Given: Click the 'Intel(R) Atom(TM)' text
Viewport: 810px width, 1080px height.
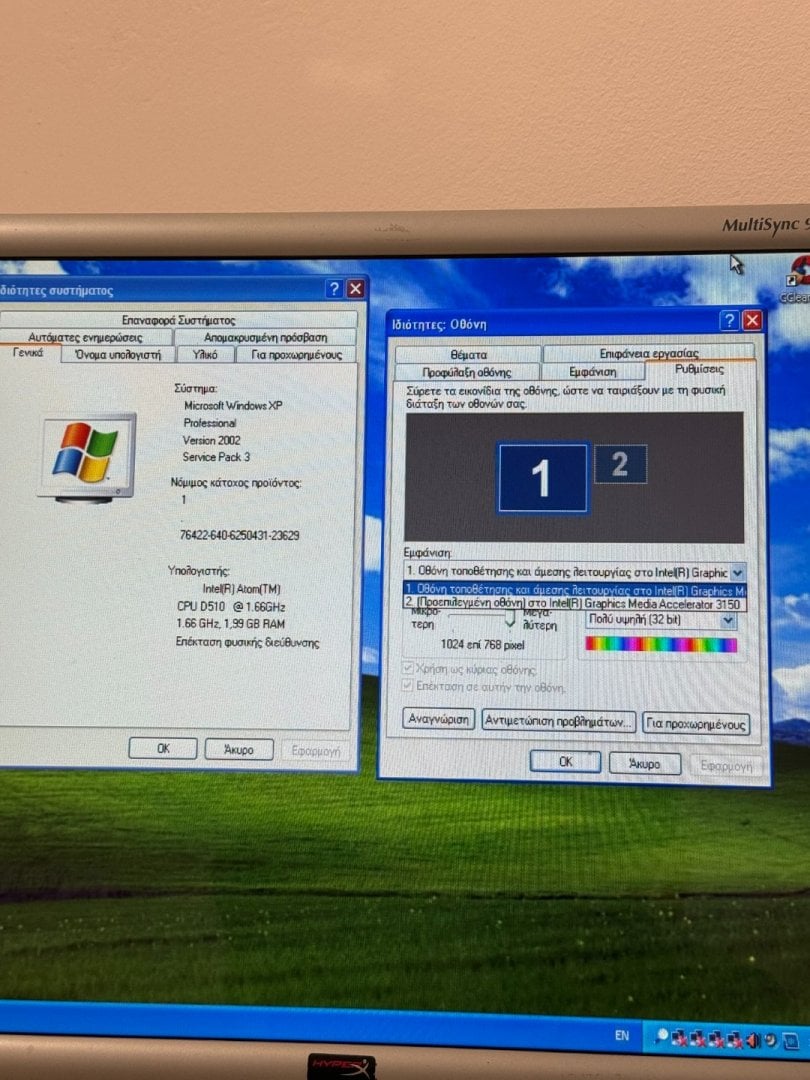Looking at the screenshot, I should tap(241, 589).
